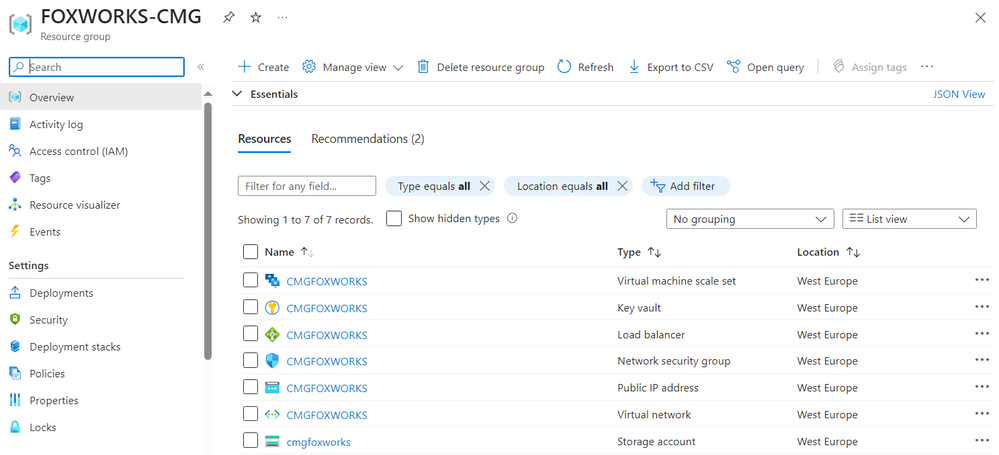The image size is (999, 455).
Task: Sort resources by Location column
Action: coord(828,252)
